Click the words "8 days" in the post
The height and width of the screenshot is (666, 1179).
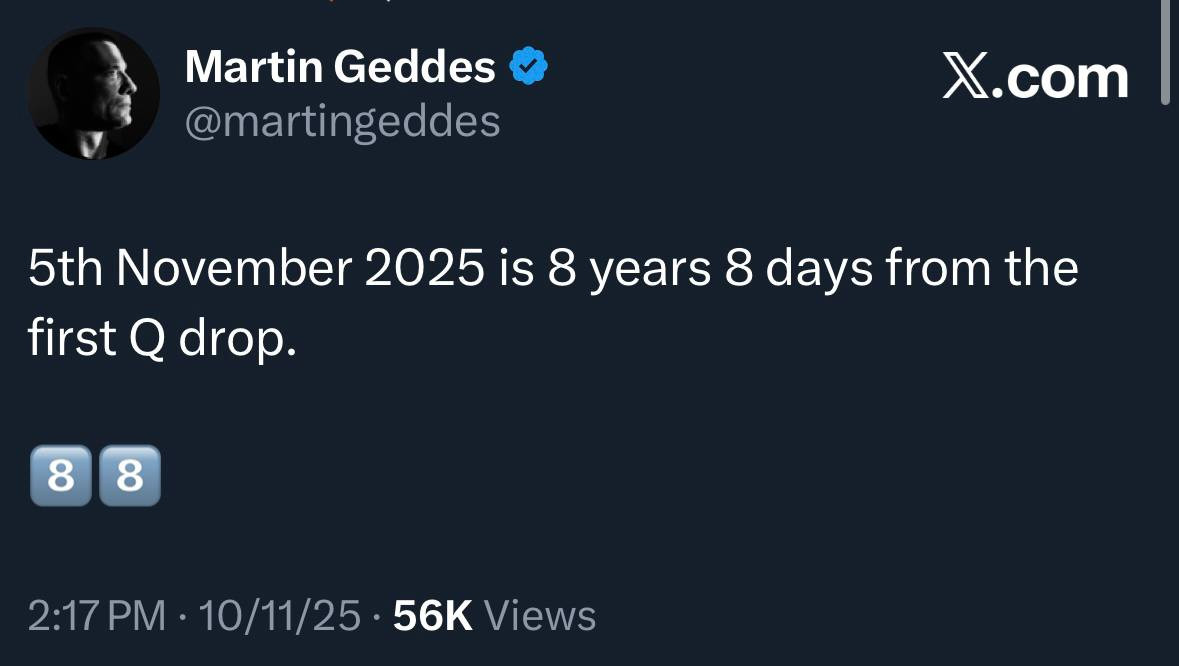tap(796, 271)
